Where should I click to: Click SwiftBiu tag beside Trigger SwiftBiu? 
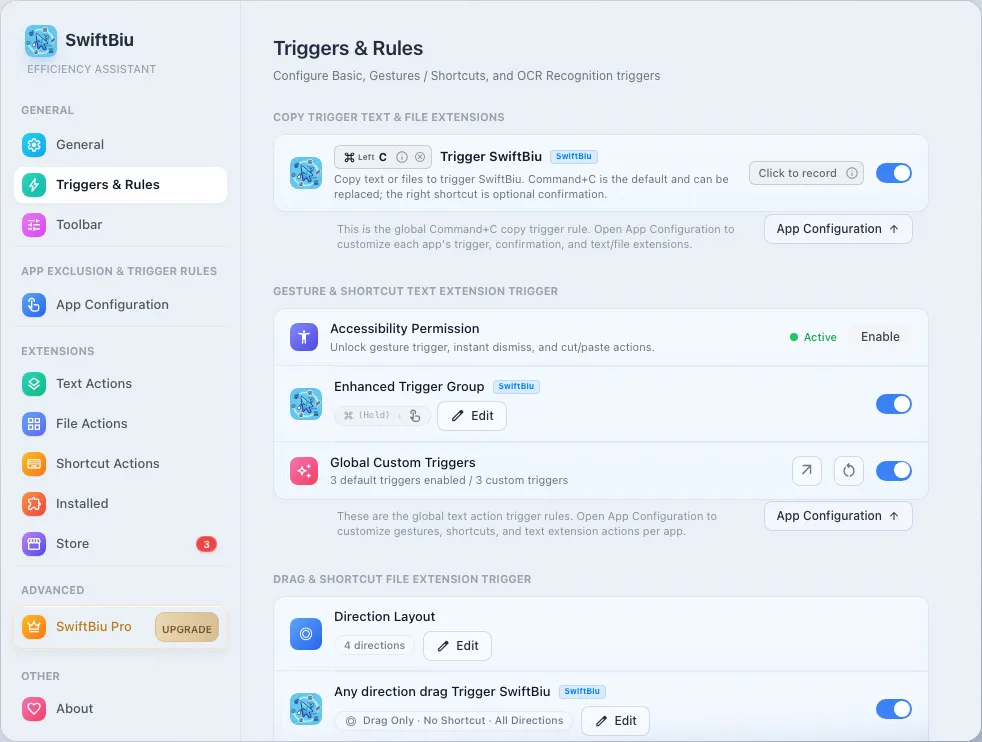[x=574, y=157]
